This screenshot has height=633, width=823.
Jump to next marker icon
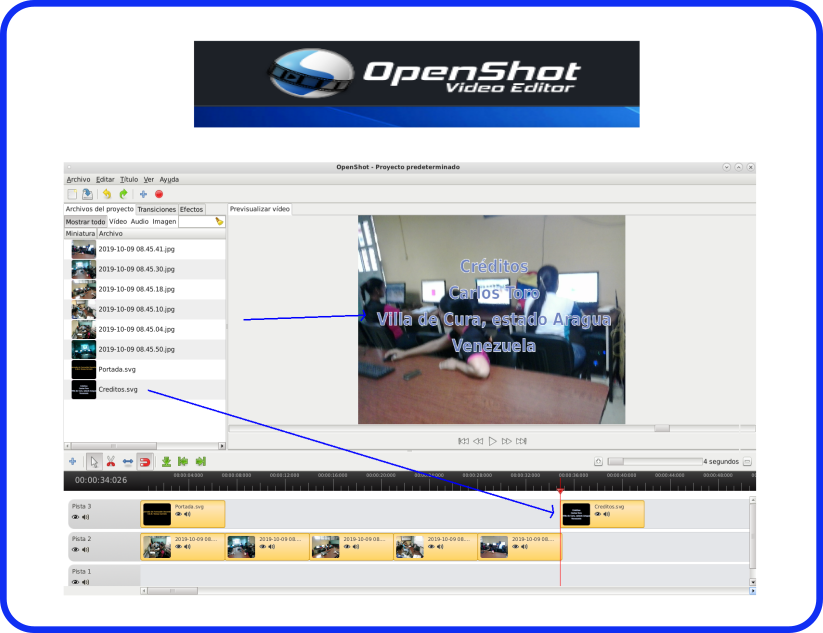201,461
